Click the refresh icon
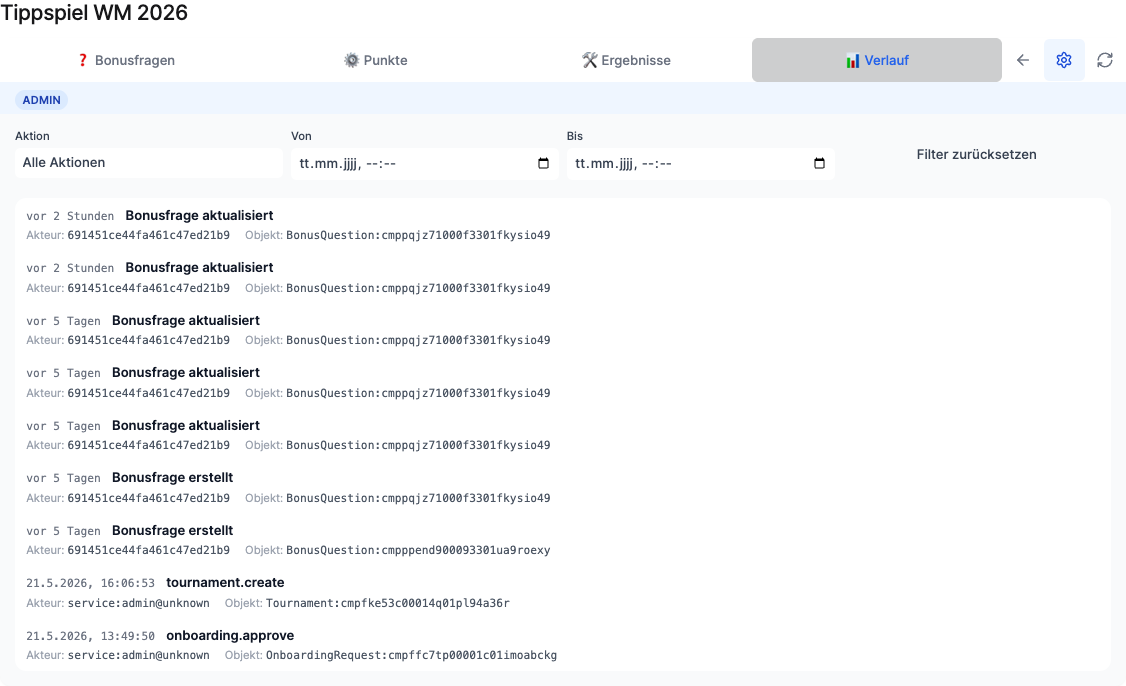This screenshot has height=686, width=1126. tap(1105, 60)
